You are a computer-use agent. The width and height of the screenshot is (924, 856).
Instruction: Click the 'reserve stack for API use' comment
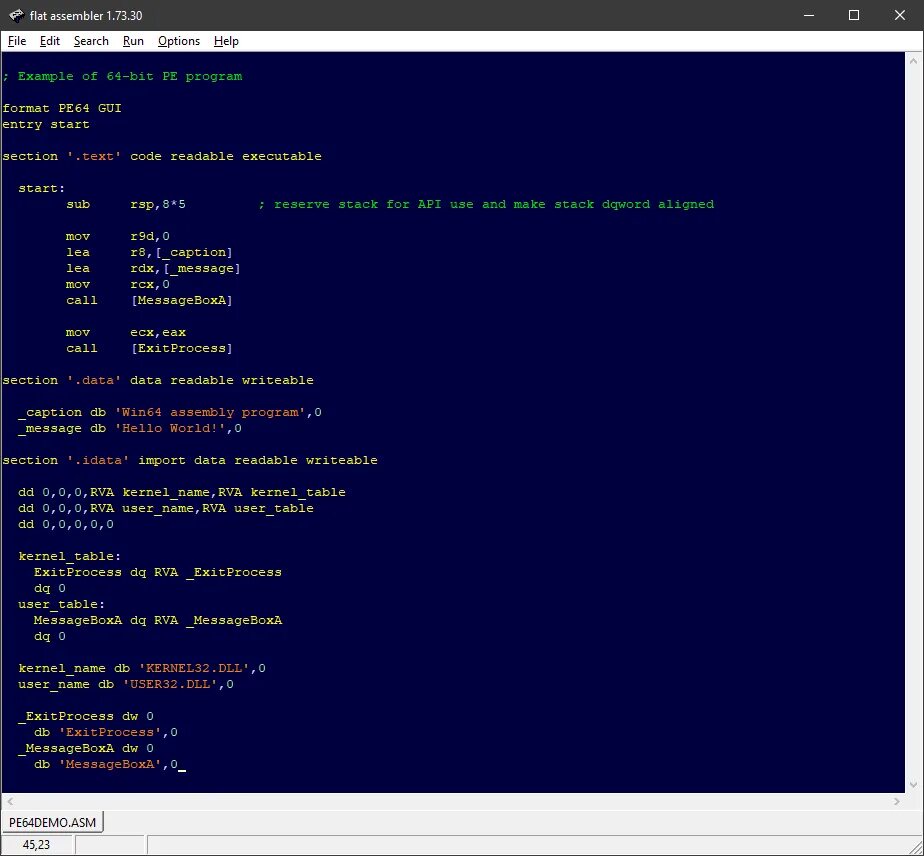(486, 204)
